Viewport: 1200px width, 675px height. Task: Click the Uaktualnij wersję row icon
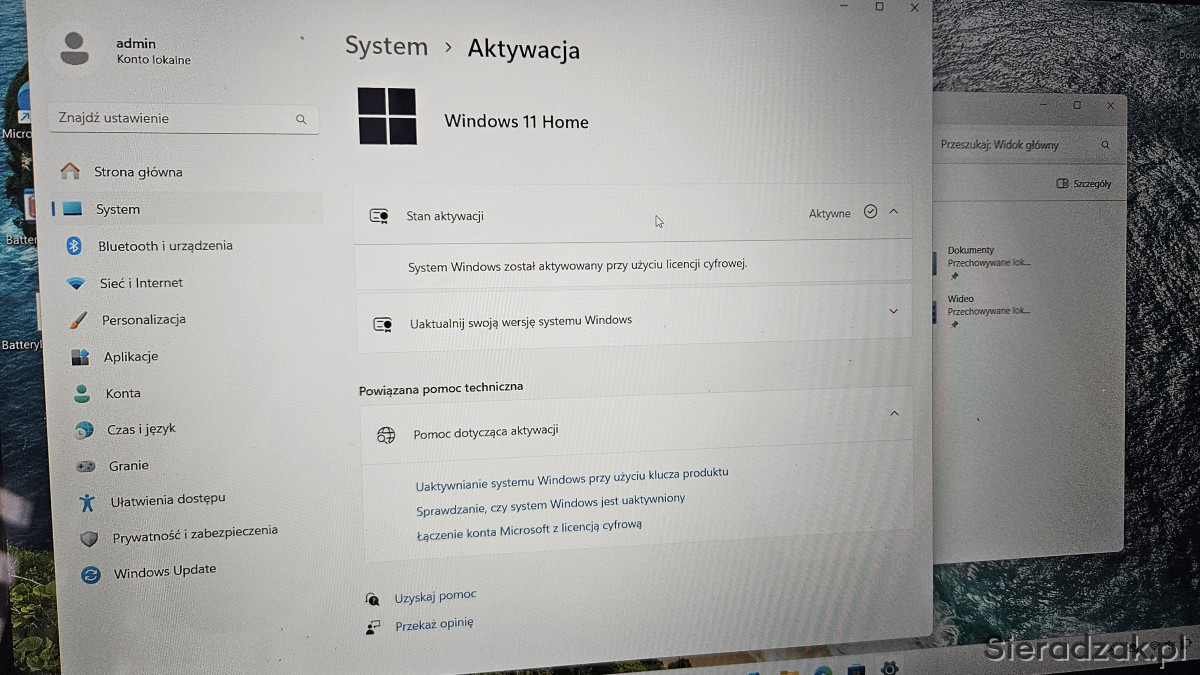(x=382, y=324)
